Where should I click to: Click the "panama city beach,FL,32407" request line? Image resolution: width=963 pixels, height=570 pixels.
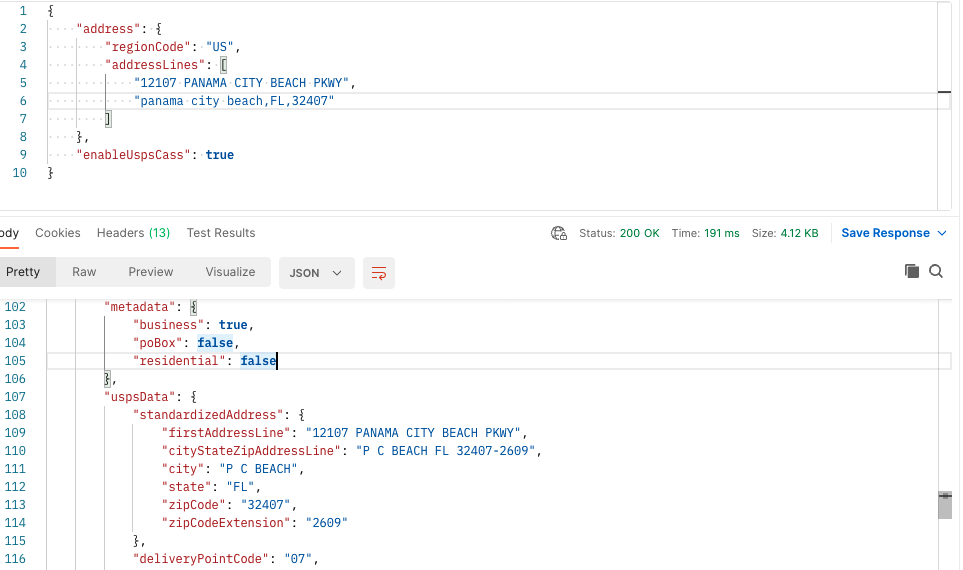[x=237, y=101]
